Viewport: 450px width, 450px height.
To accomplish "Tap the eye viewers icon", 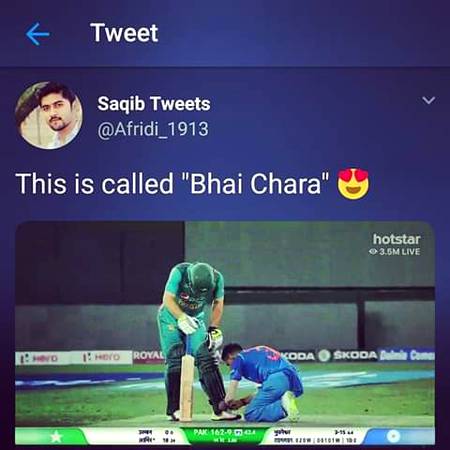I will point(373,252).
